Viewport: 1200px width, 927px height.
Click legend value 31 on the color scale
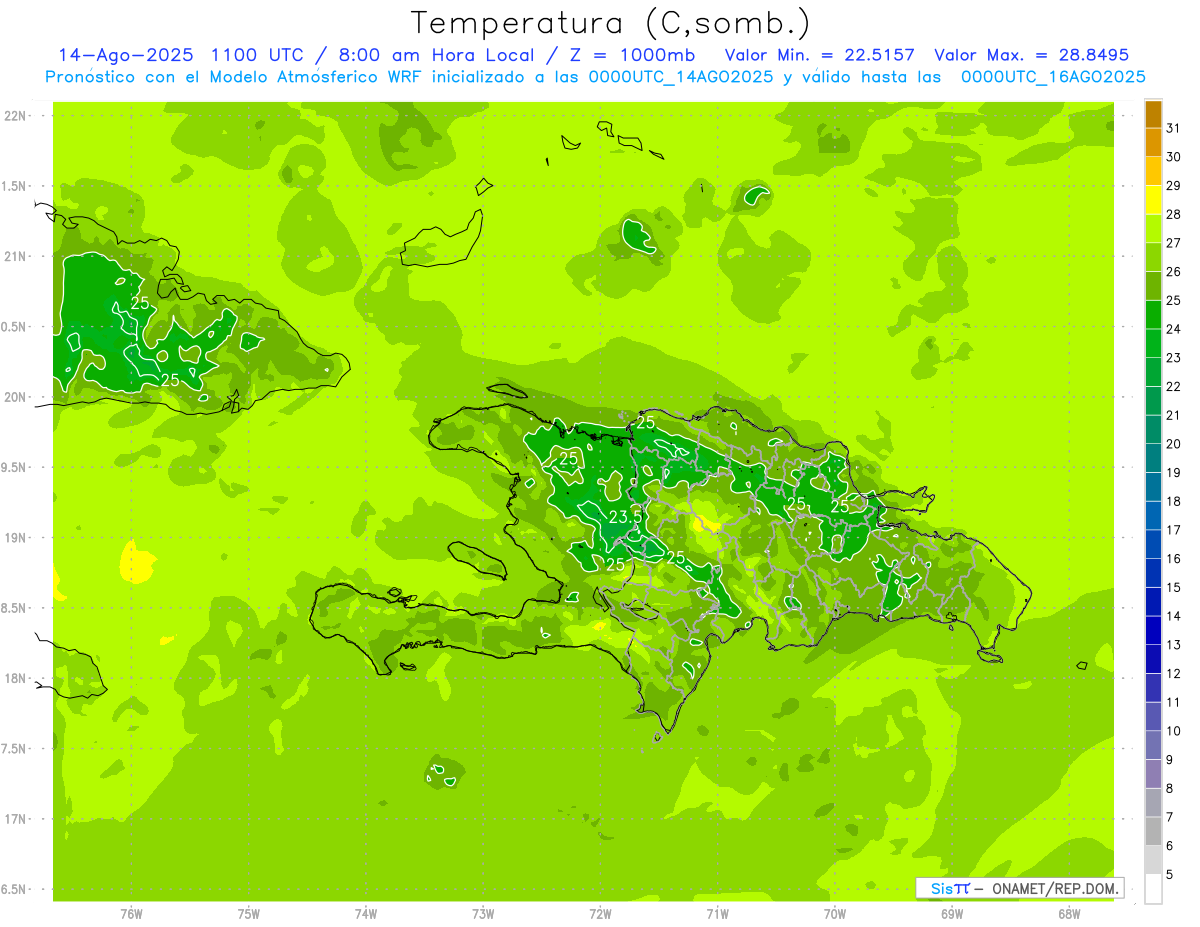pyautogui.click(x=1173, y=129)
